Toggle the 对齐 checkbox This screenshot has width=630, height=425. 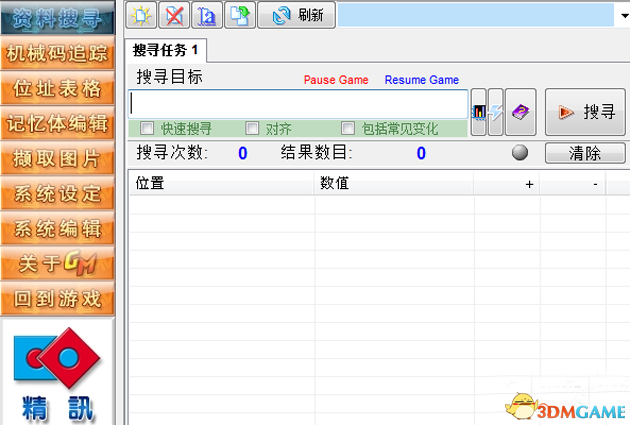point(252,128)
